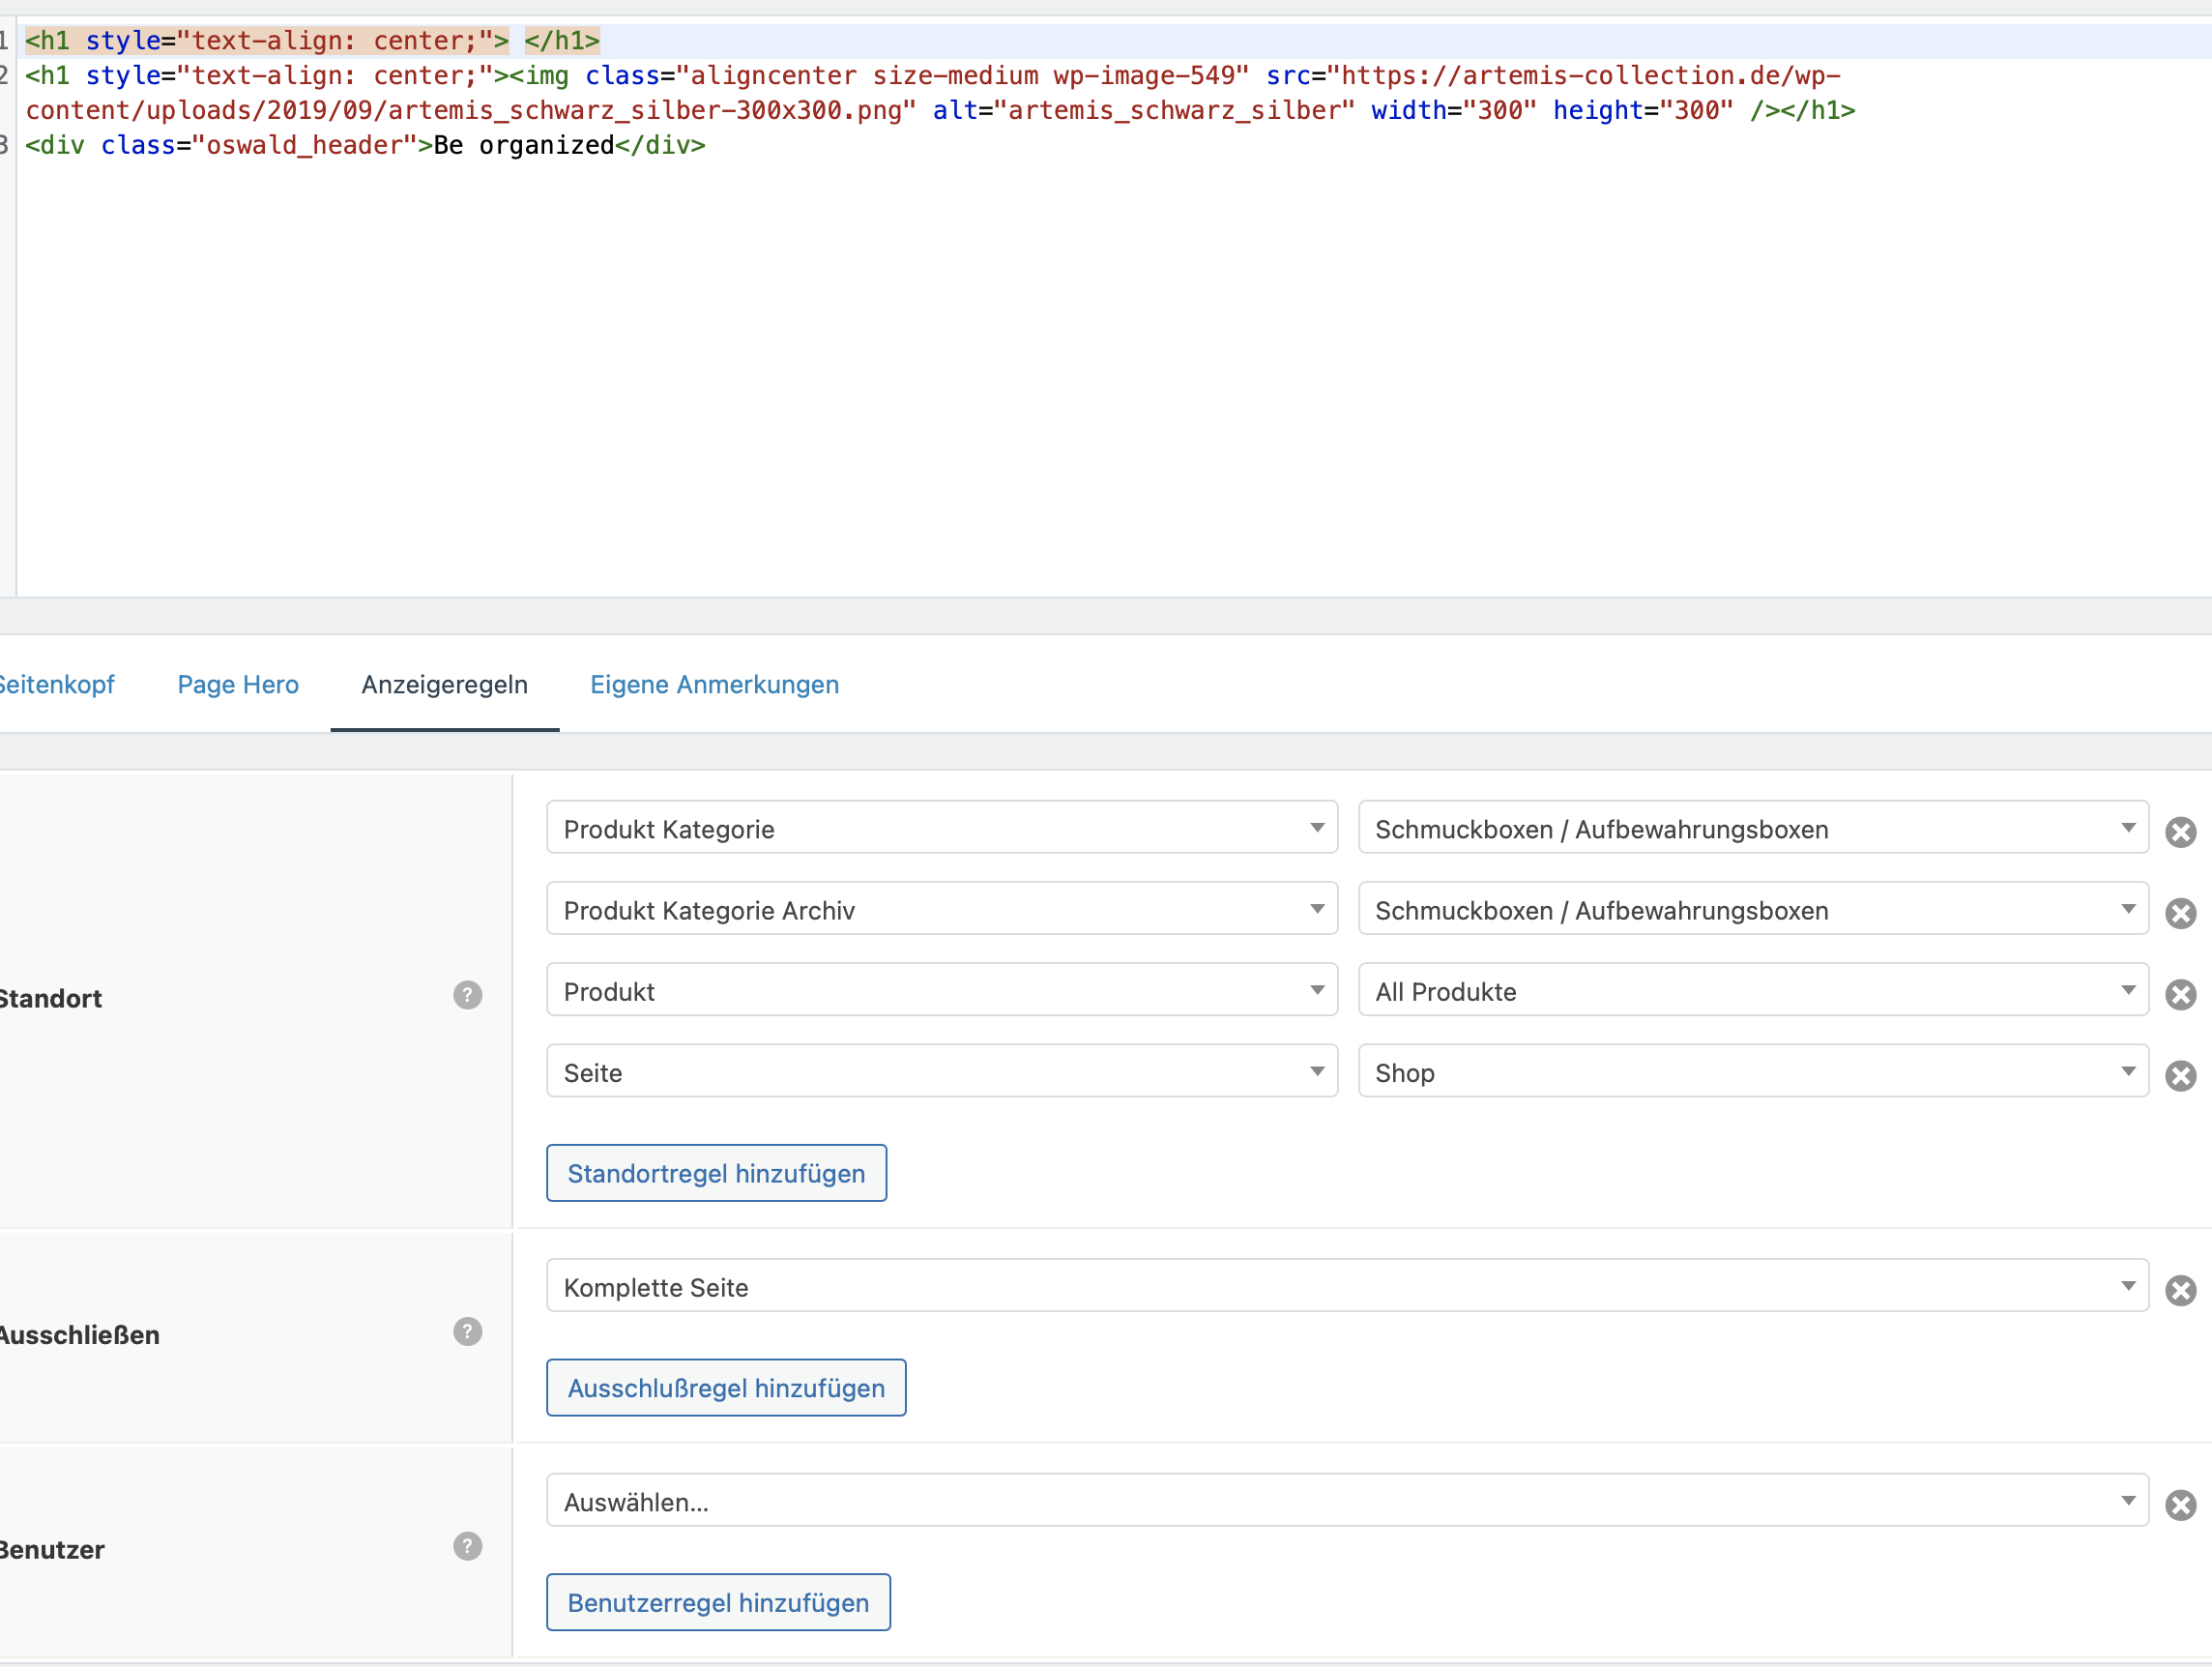Open the All Produkte dropdown
Viewport: 2212px width, 1667px height.
[1753, 990]
